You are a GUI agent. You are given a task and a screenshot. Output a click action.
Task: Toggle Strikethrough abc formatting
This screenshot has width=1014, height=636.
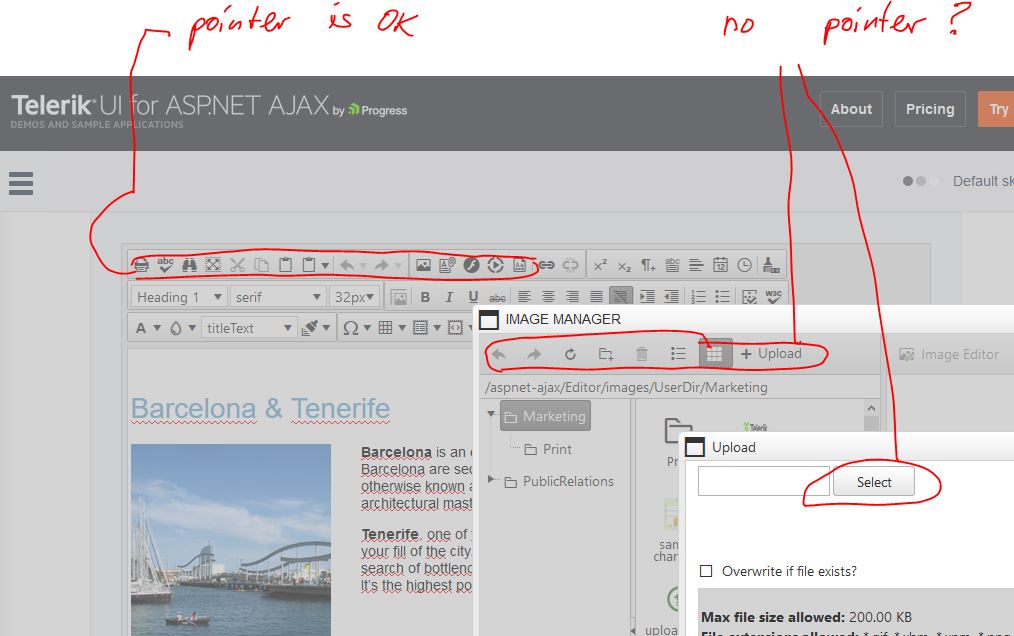click(x=497, y=298)
